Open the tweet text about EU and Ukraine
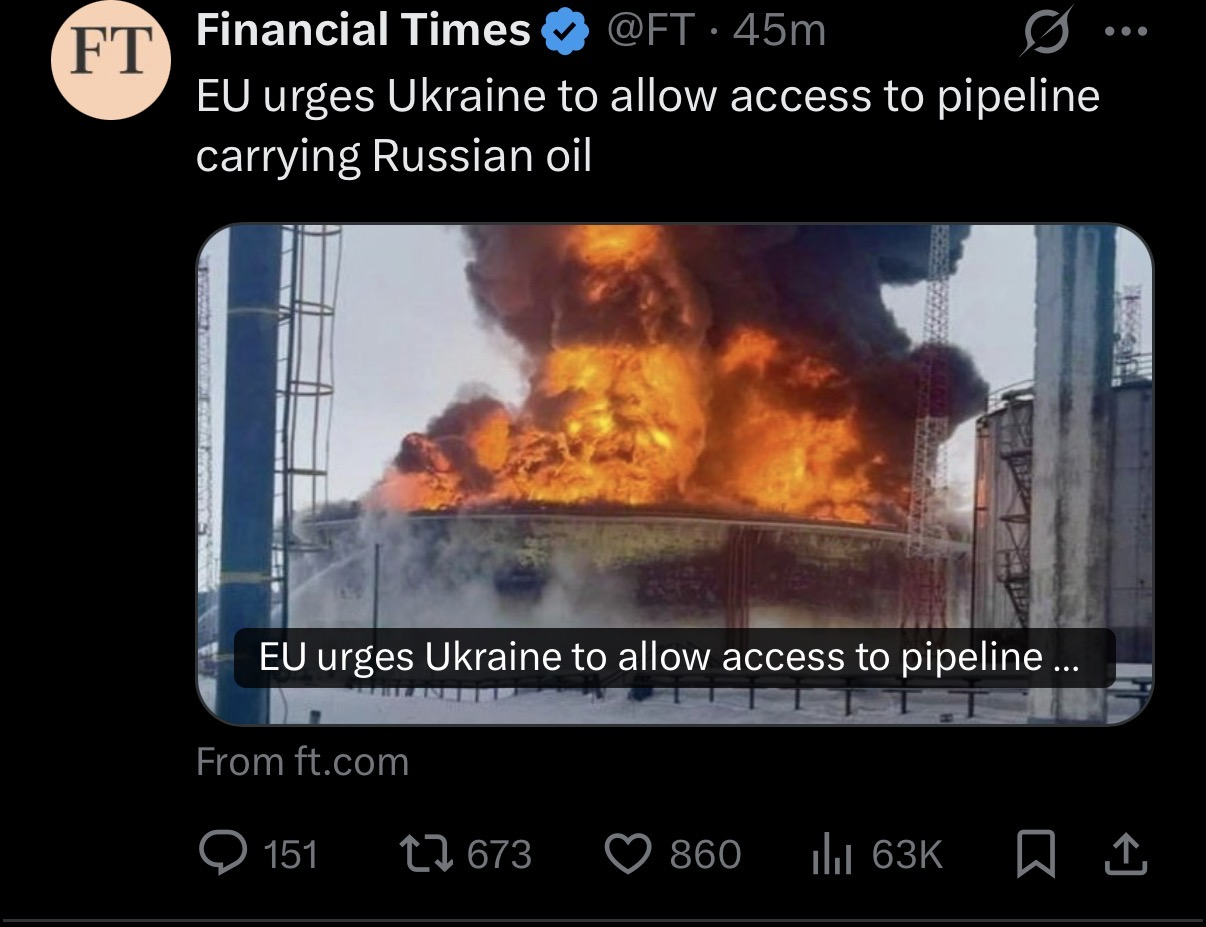The width and height of the screenshot is (1206, 927). point(648,126)
